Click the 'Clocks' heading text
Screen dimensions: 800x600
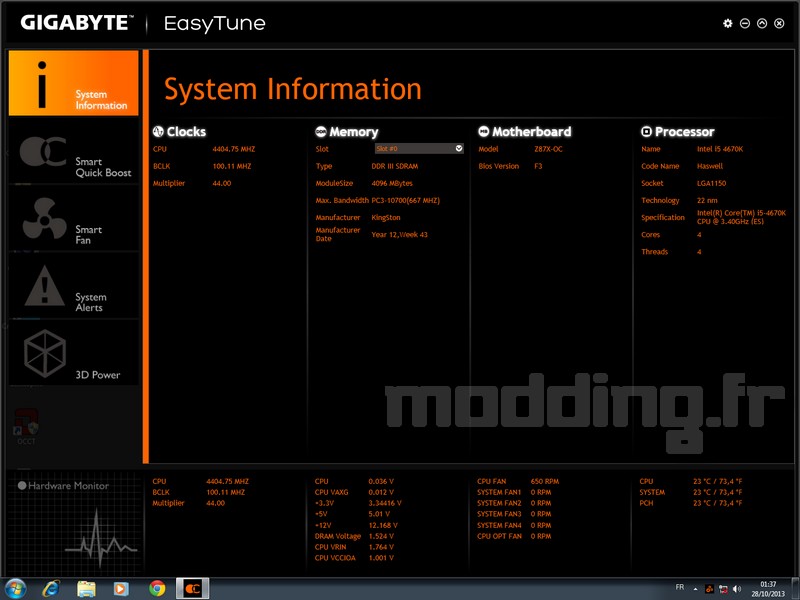[186, 132]
